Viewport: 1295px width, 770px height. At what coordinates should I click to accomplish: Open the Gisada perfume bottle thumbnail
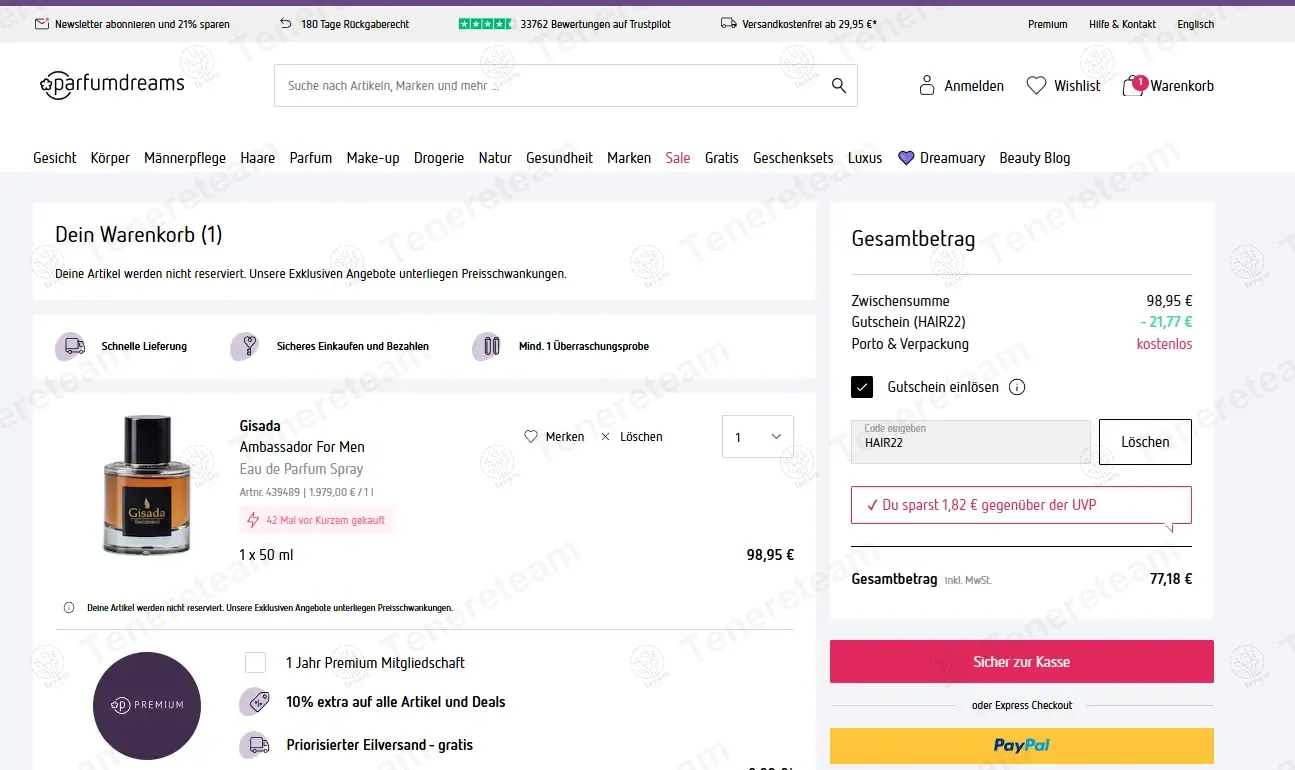pos(146,485)
